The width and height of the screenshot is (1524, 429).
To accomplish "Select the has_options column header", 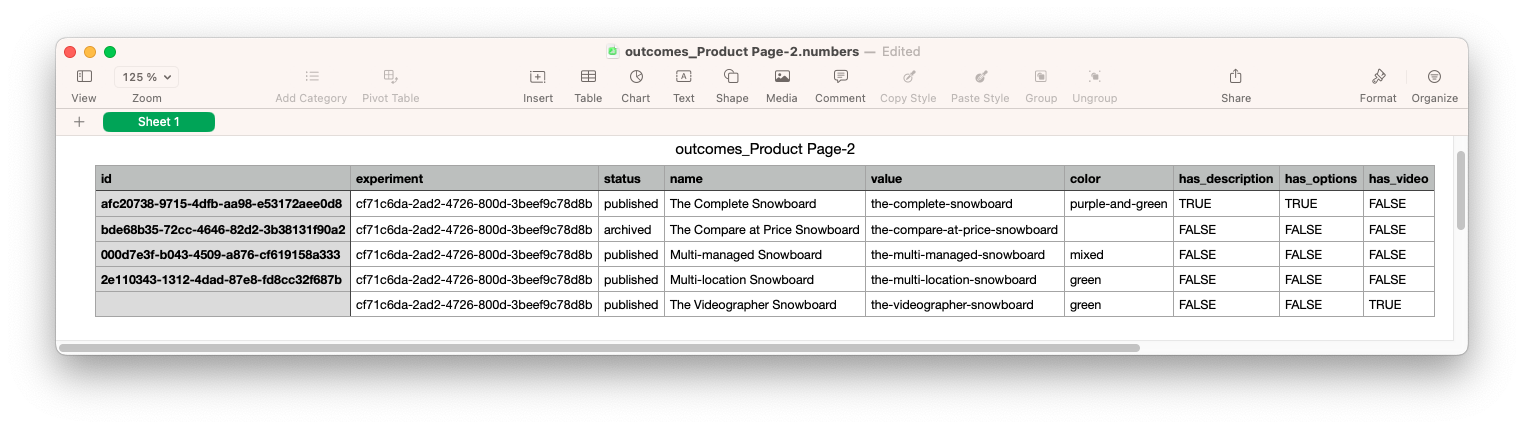I will tap(1322, 178).
